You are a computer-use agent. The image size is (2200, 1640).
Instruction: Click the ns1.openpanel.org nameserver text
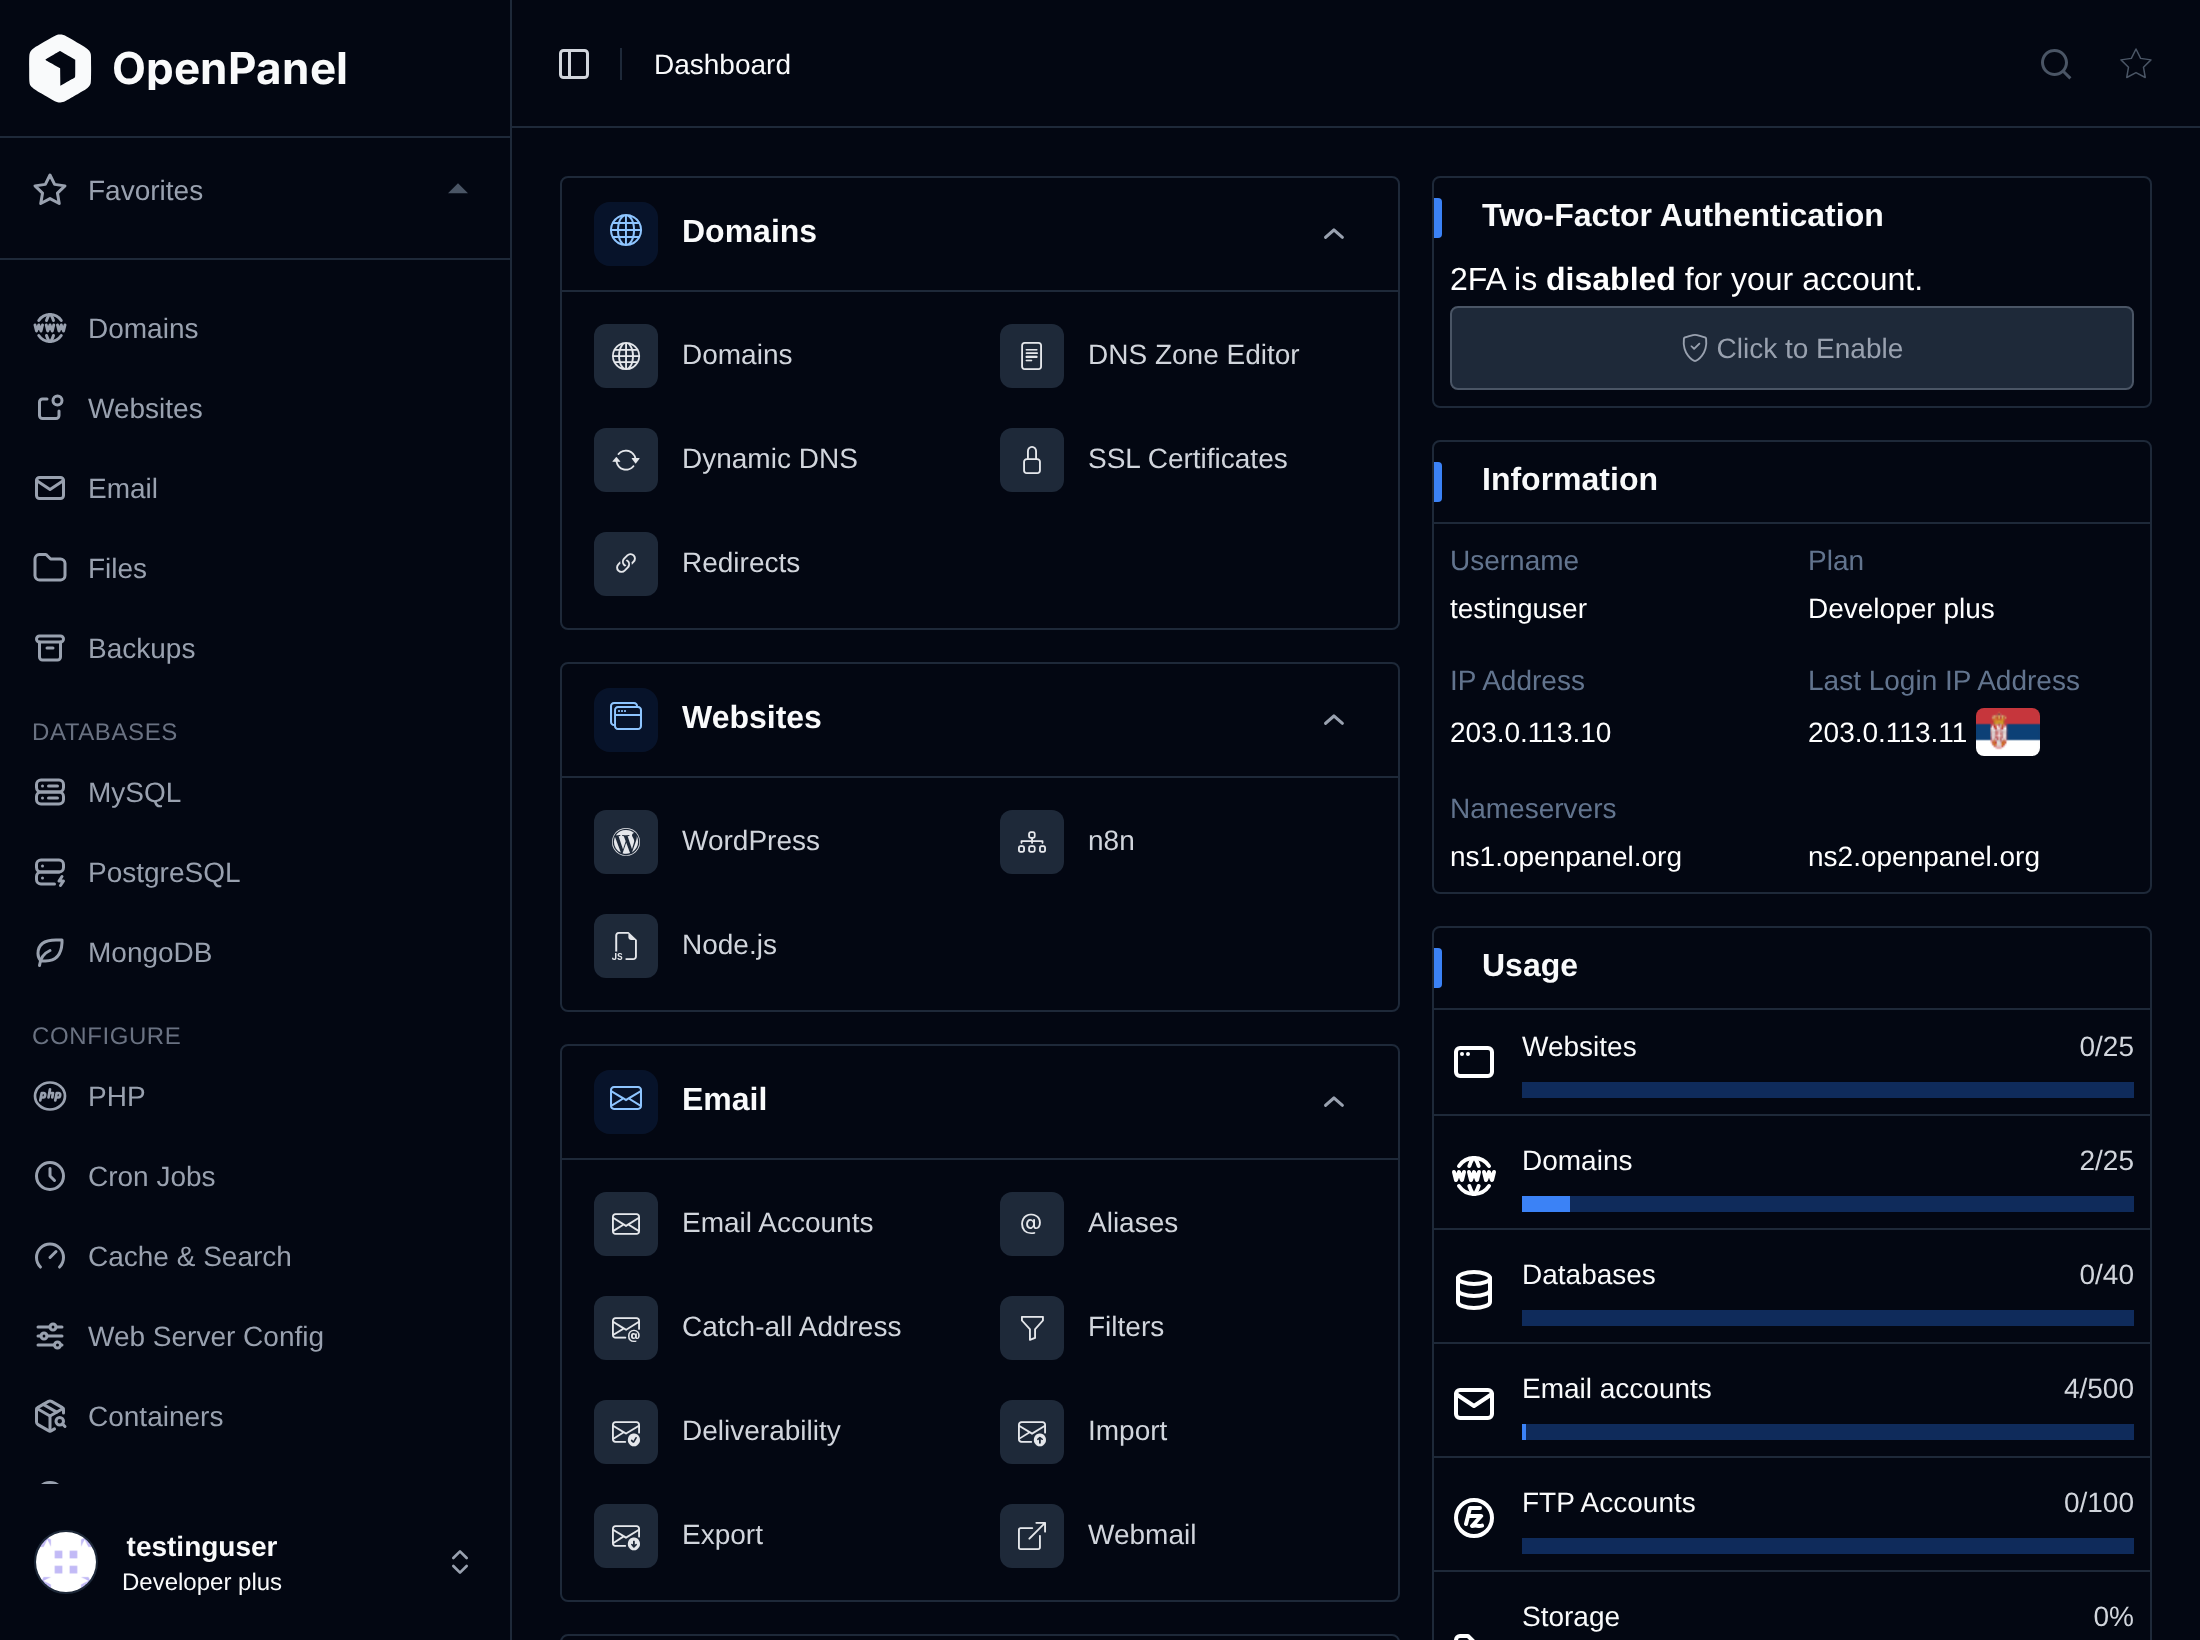click(x=1566, y=857)
